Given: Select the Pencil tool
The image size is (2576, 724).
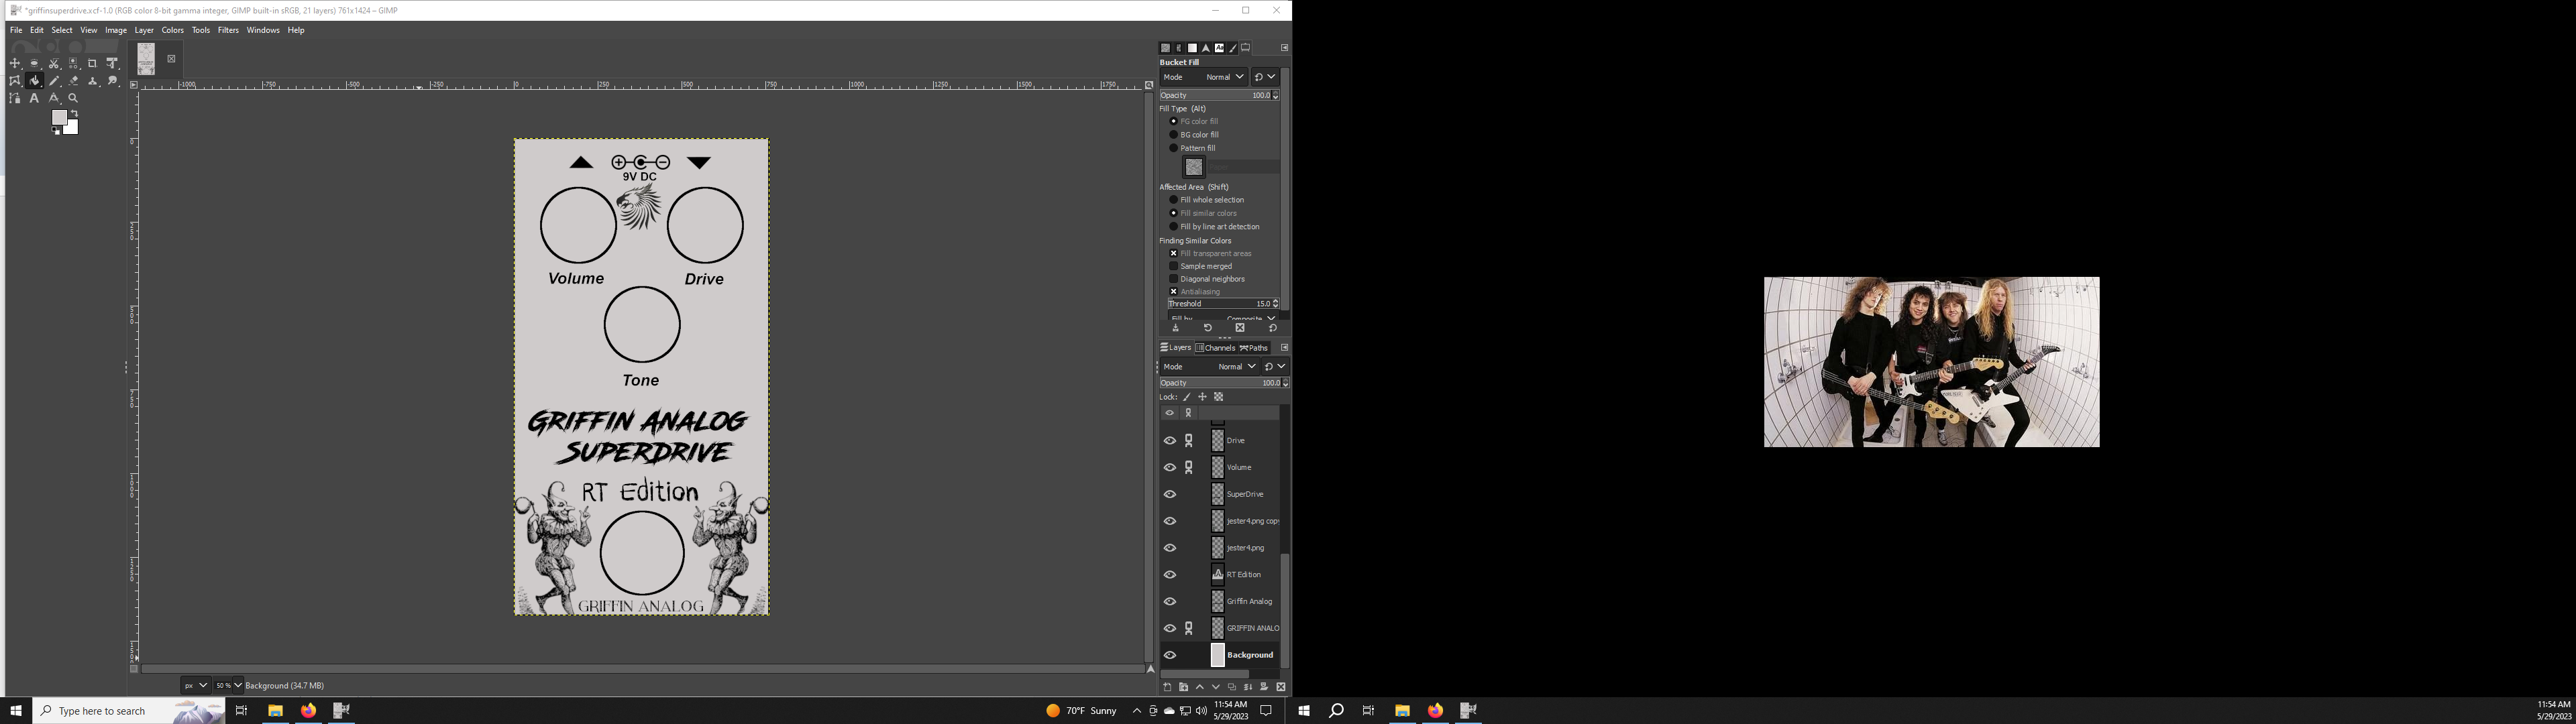Looking at the screenshot, I should pos(54,81).
